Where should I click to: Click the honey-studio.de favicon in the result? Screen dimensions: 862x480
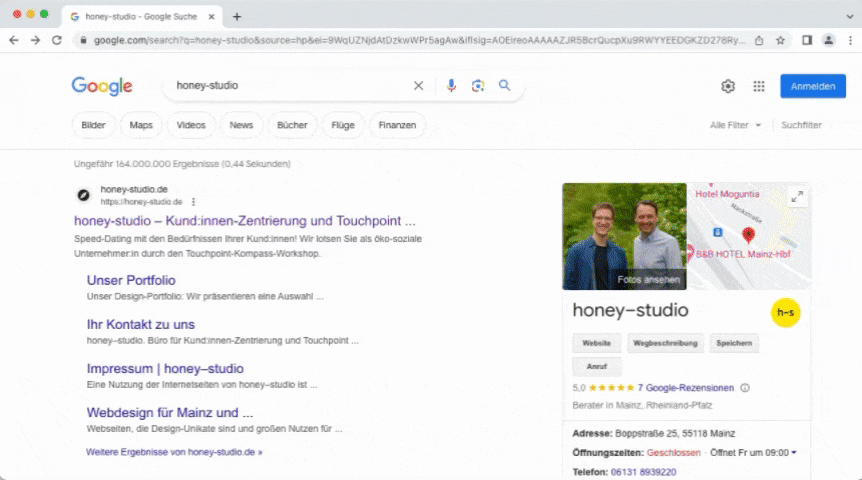[83, 195]
